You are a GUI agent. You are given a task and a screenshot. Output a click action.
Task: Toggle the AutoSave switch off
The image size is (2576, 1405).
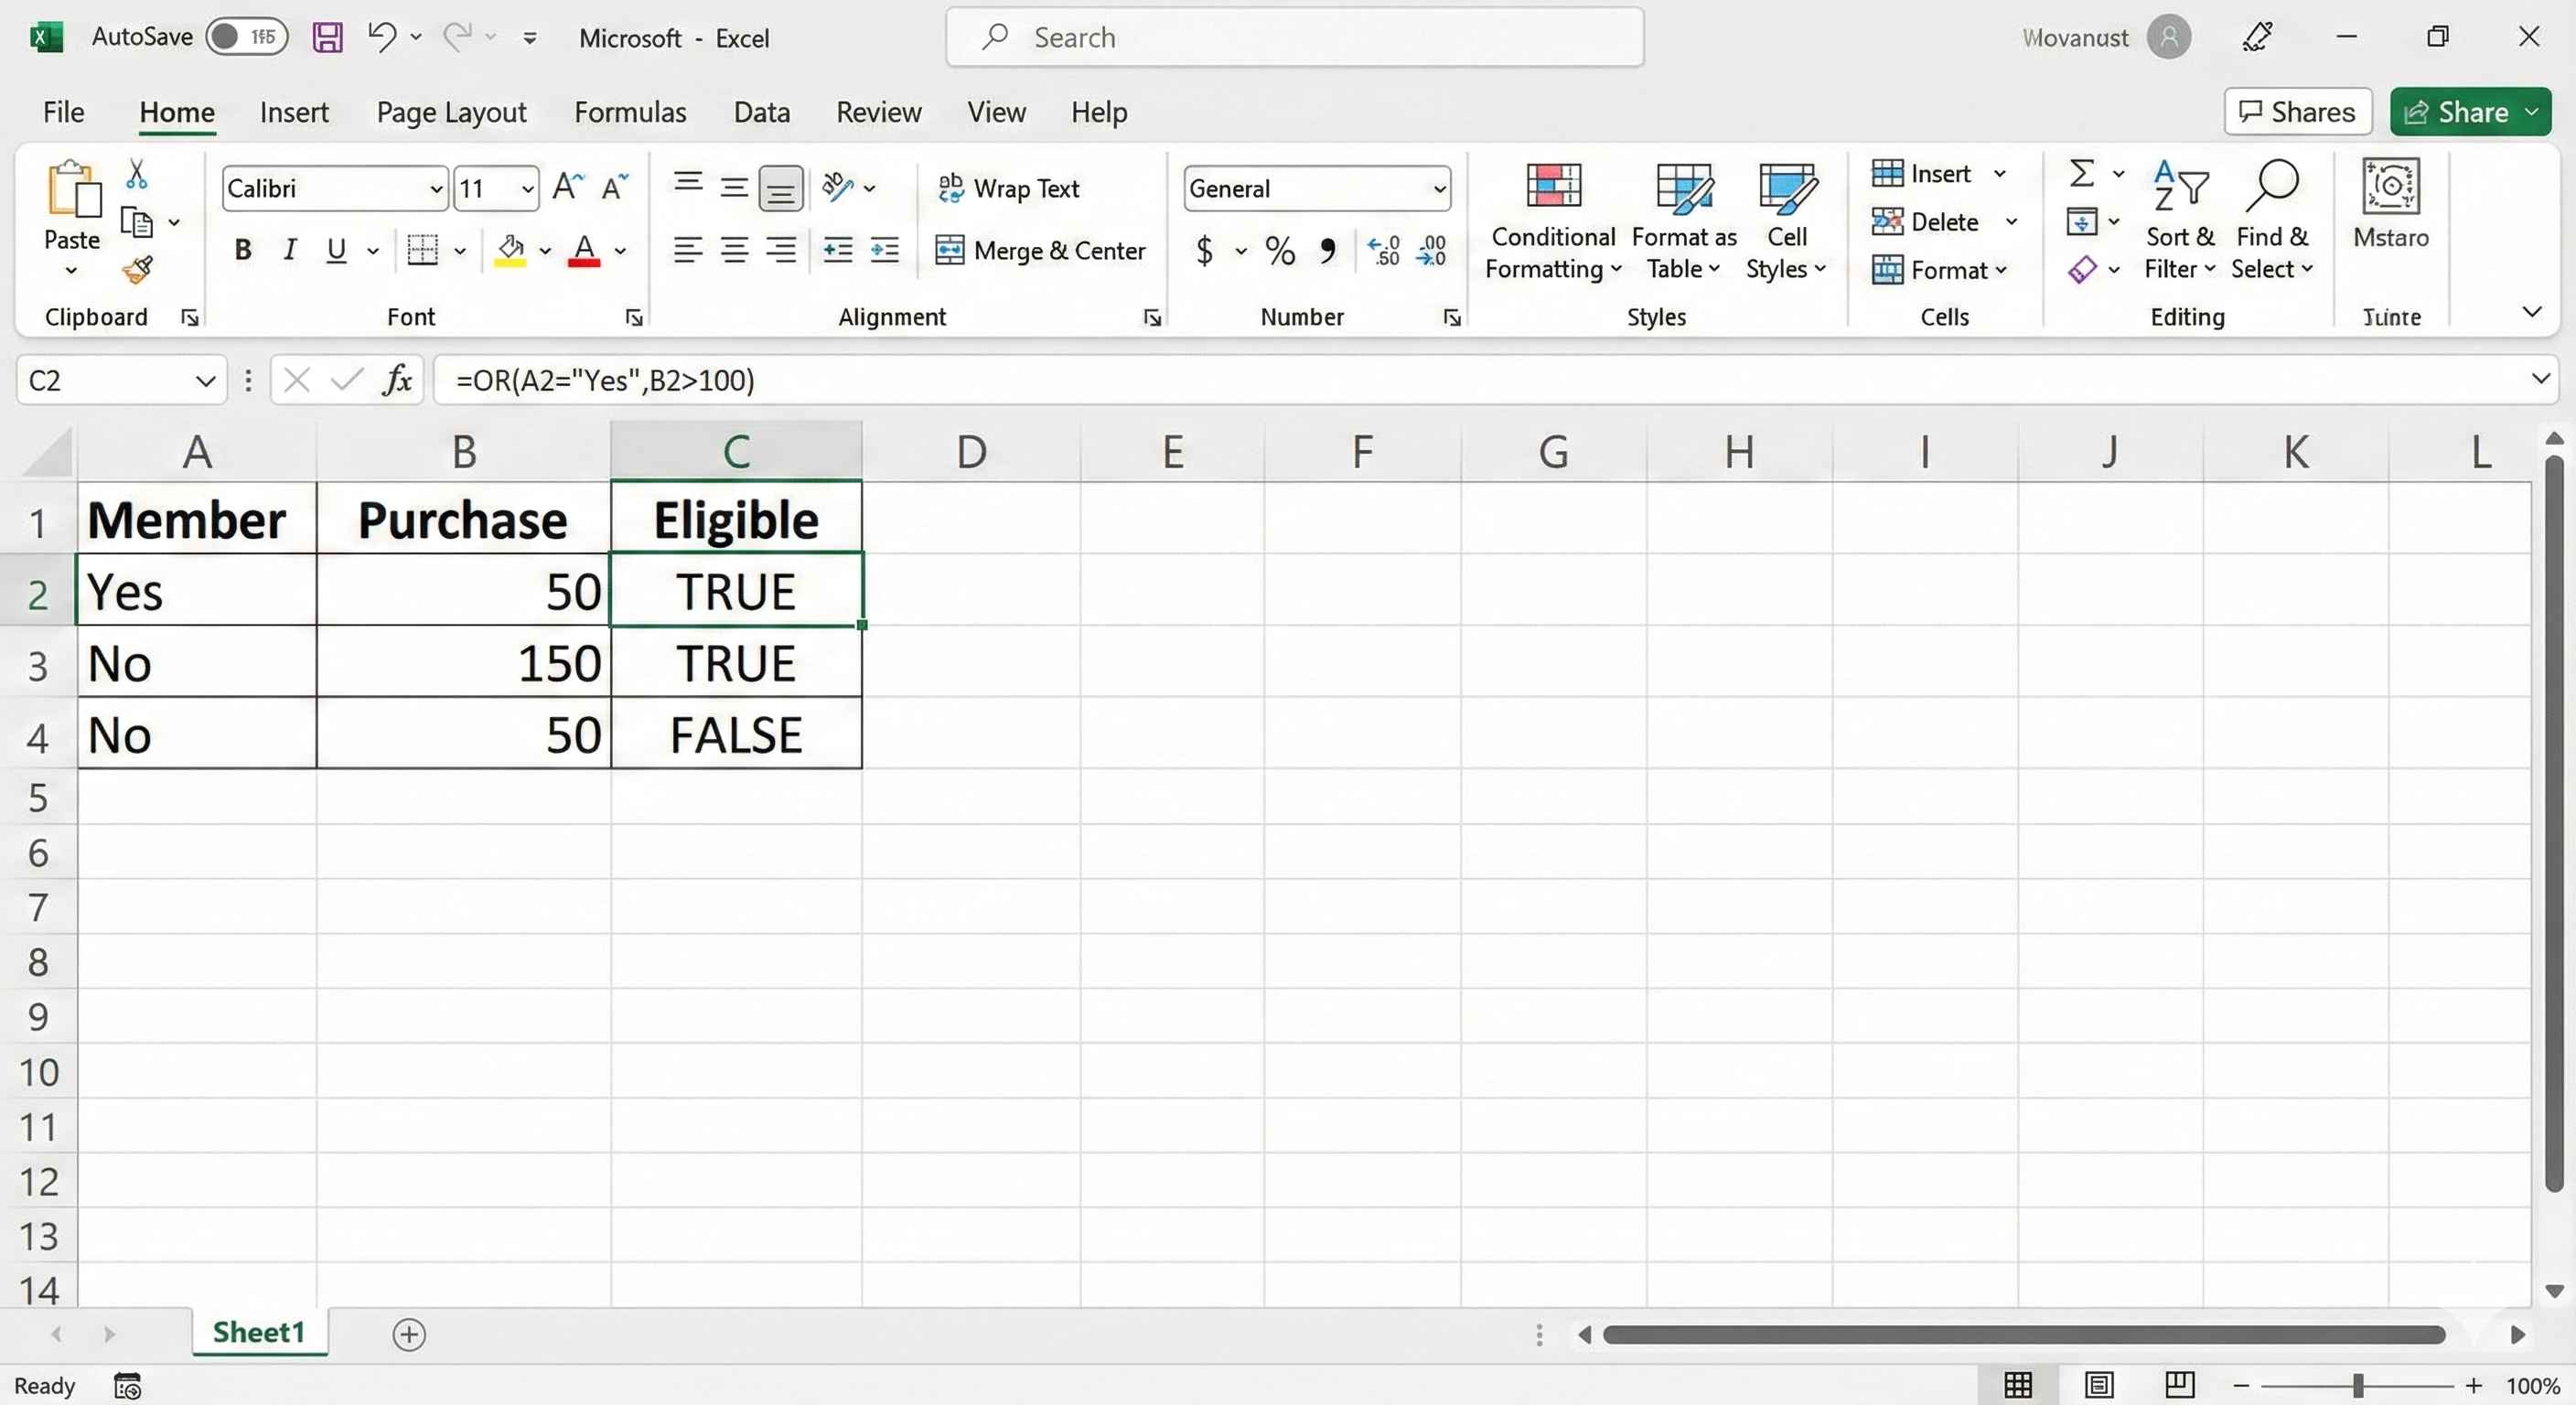(247, 36)
